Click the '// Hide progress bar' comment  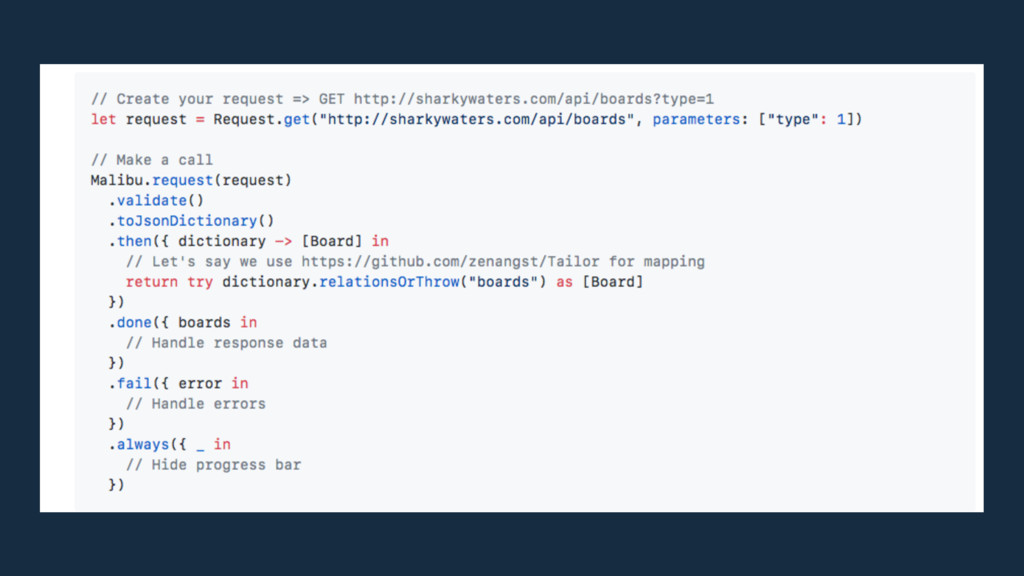click(x=213, y=464)
